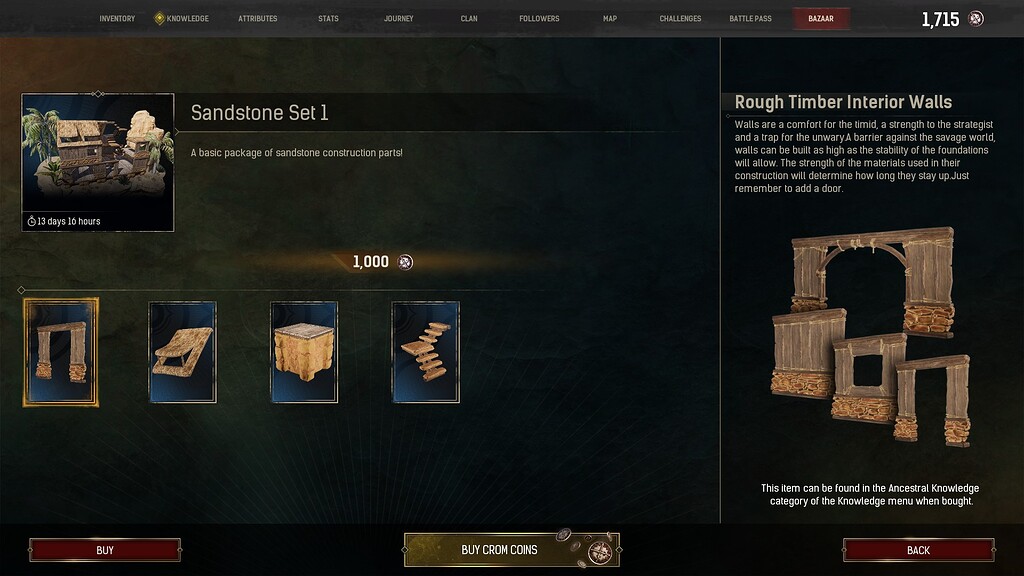Click the Back button
Image resolution: width=1024 pixels, height=576 pixels.
(918, 550)
